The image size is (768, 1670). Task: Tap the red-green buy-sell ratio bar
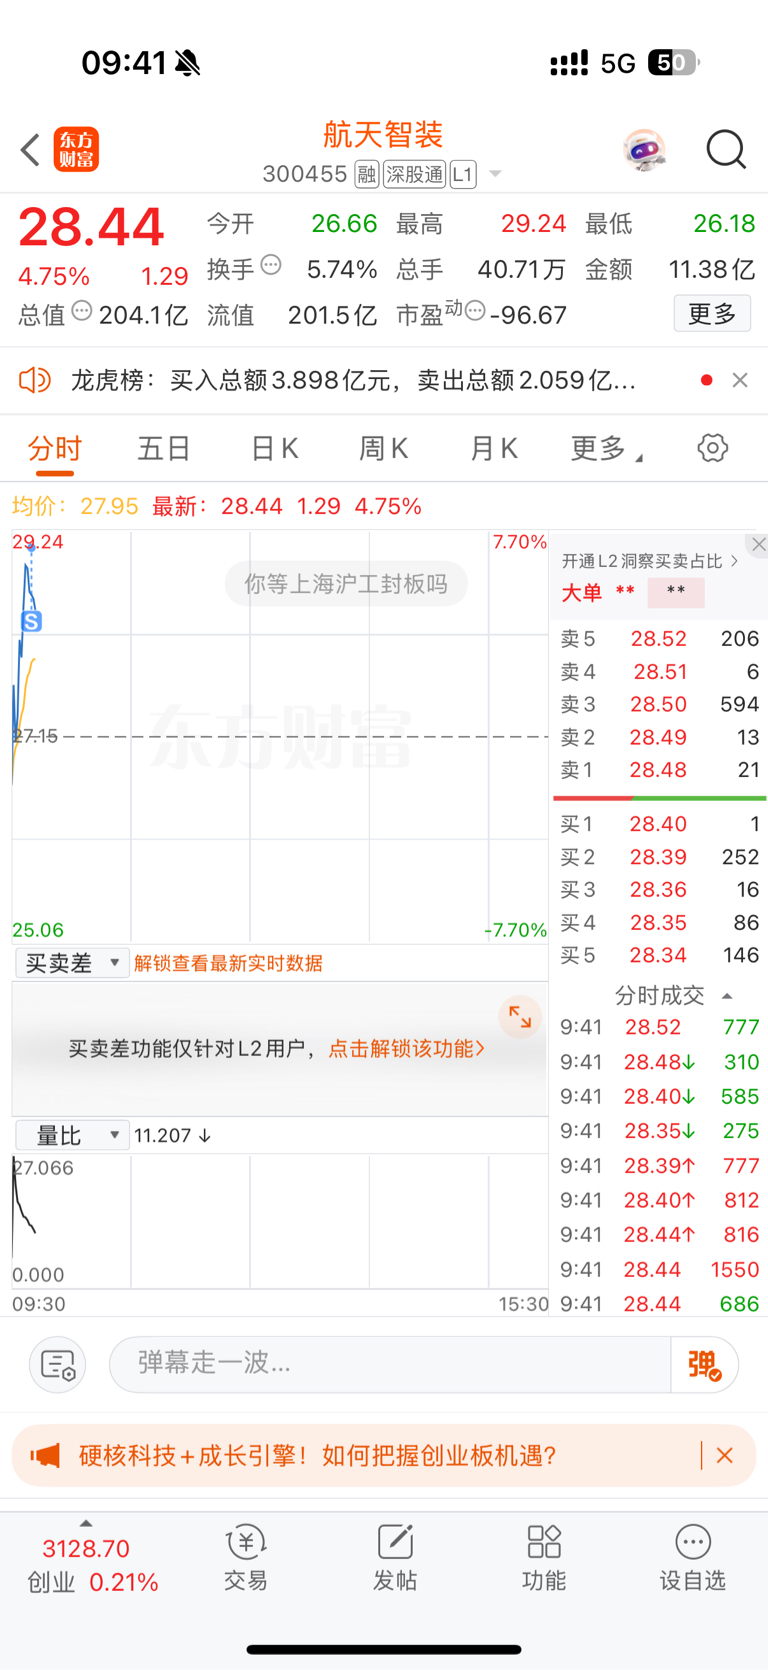click(660, 798)
